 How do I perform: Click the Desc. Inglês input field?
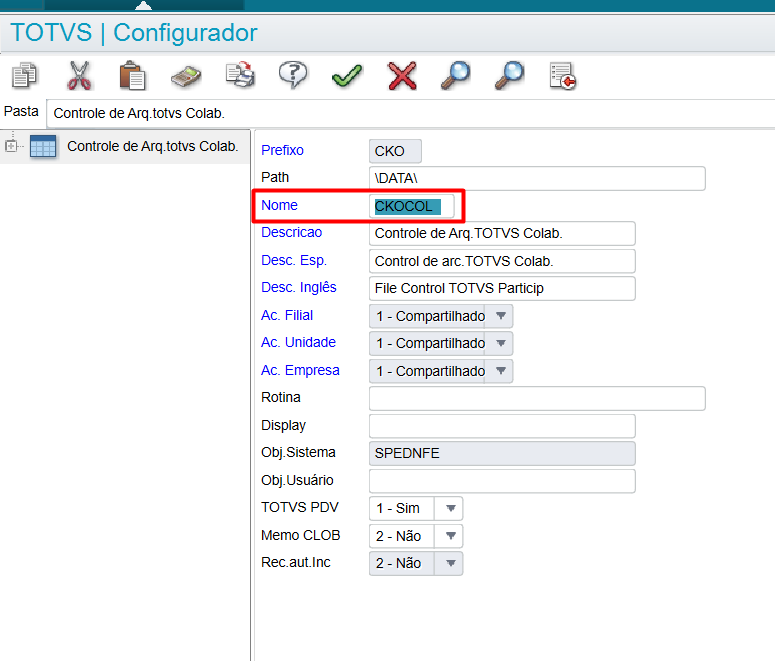pos(502,288)
